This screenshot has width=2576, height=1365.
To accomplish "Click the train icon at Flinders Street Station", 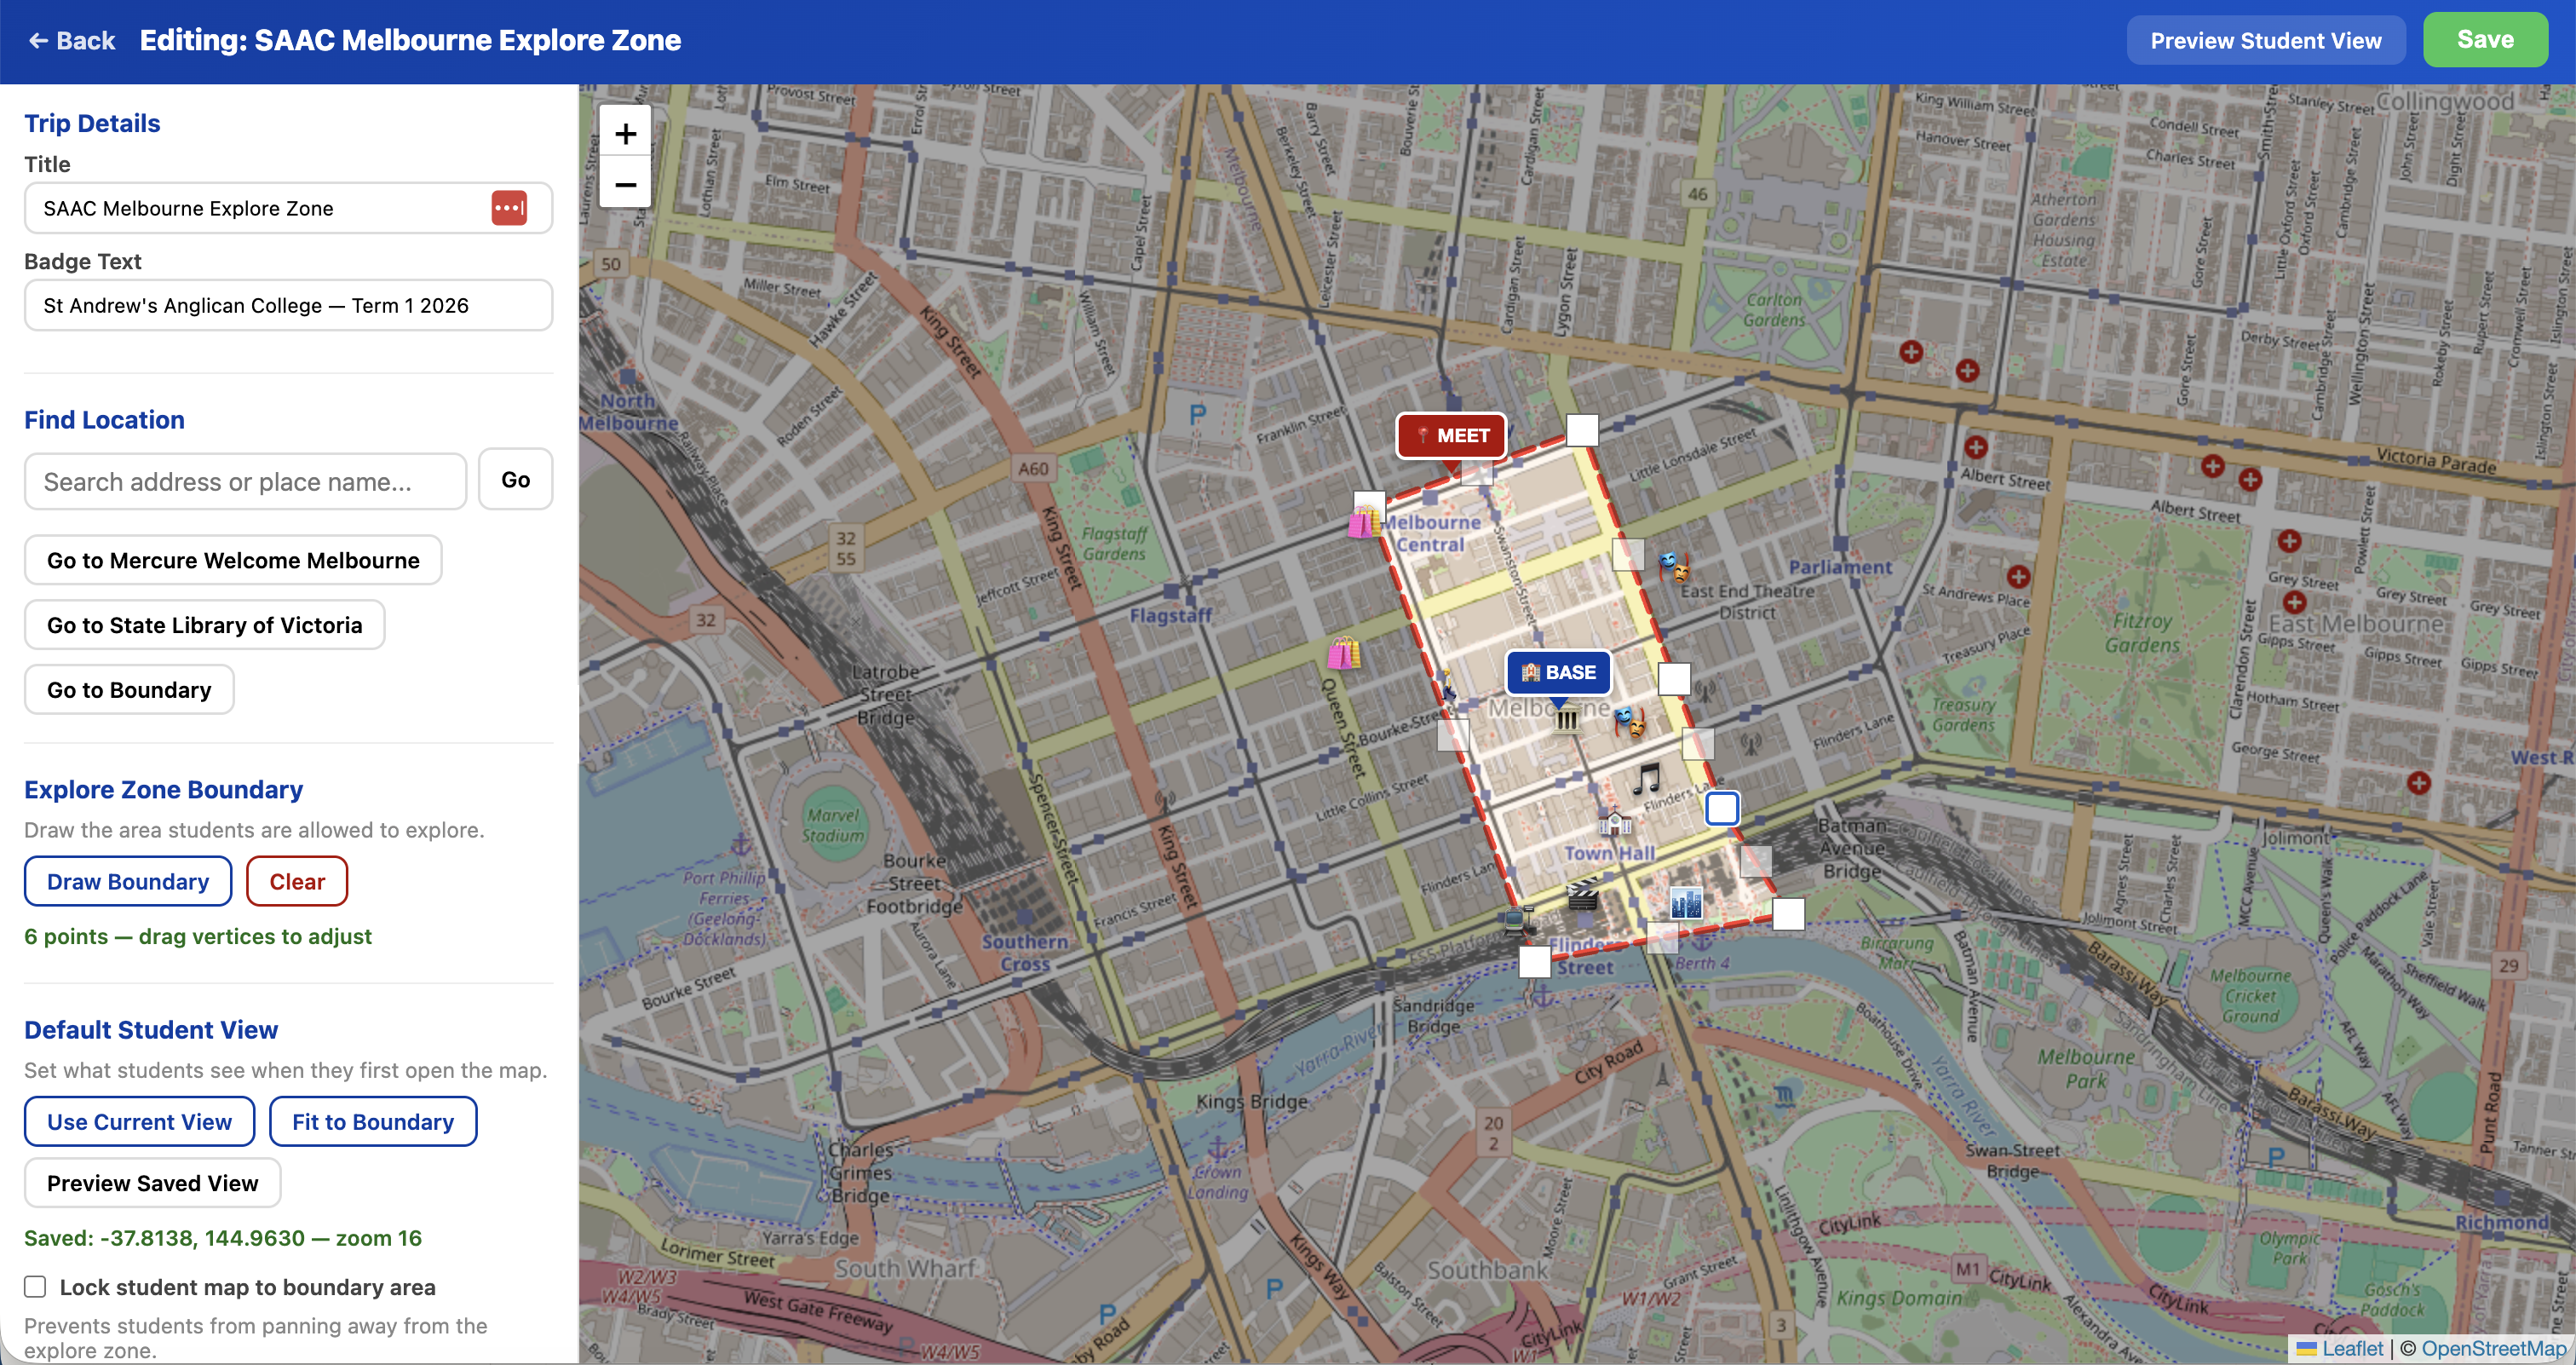I will [x=1515, y=921].
